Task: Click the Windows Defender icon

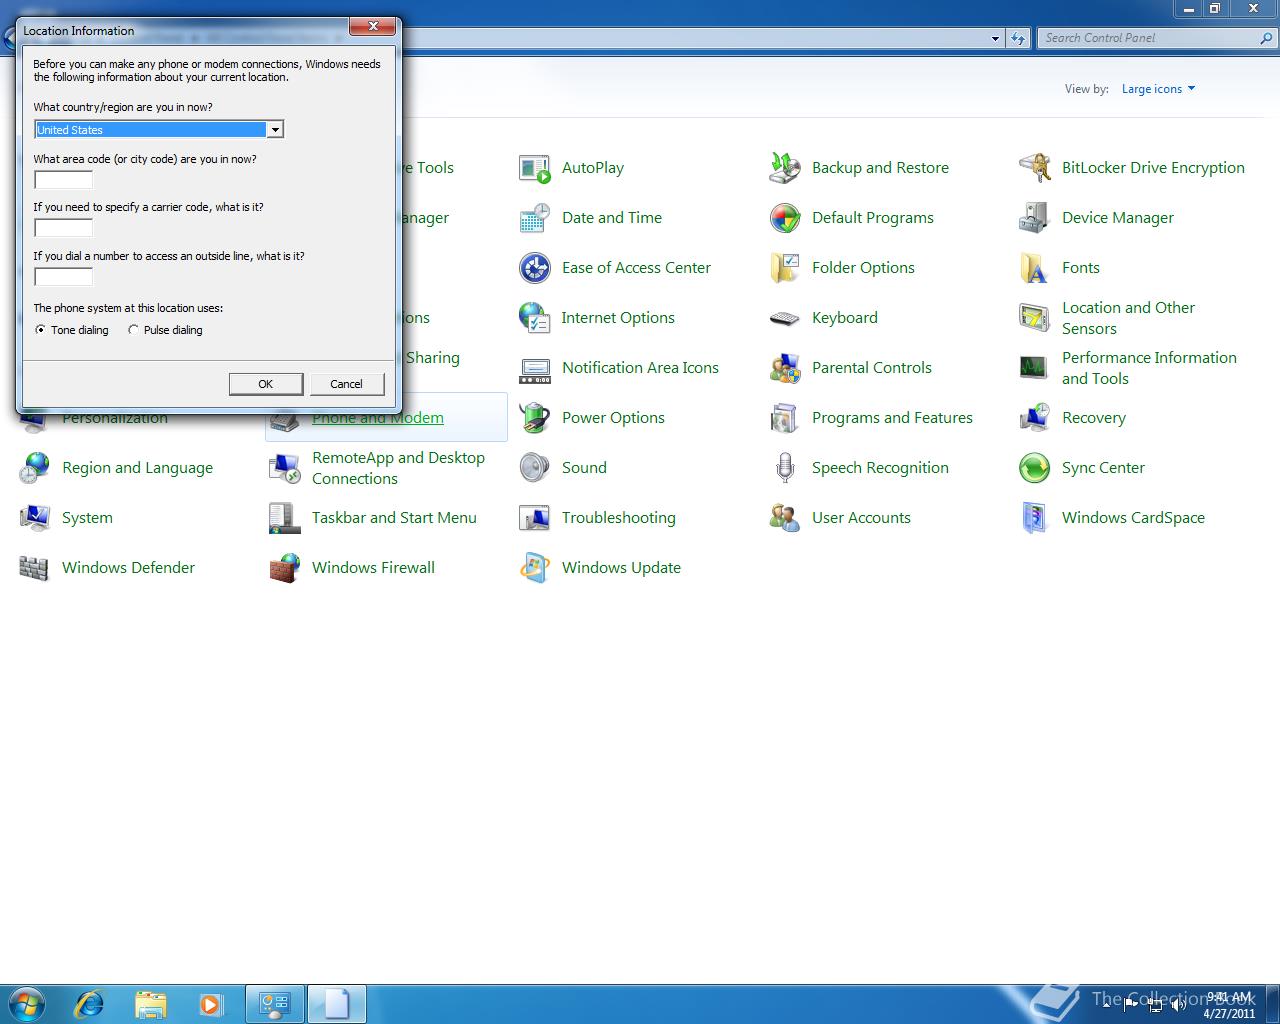Action: 35,568
